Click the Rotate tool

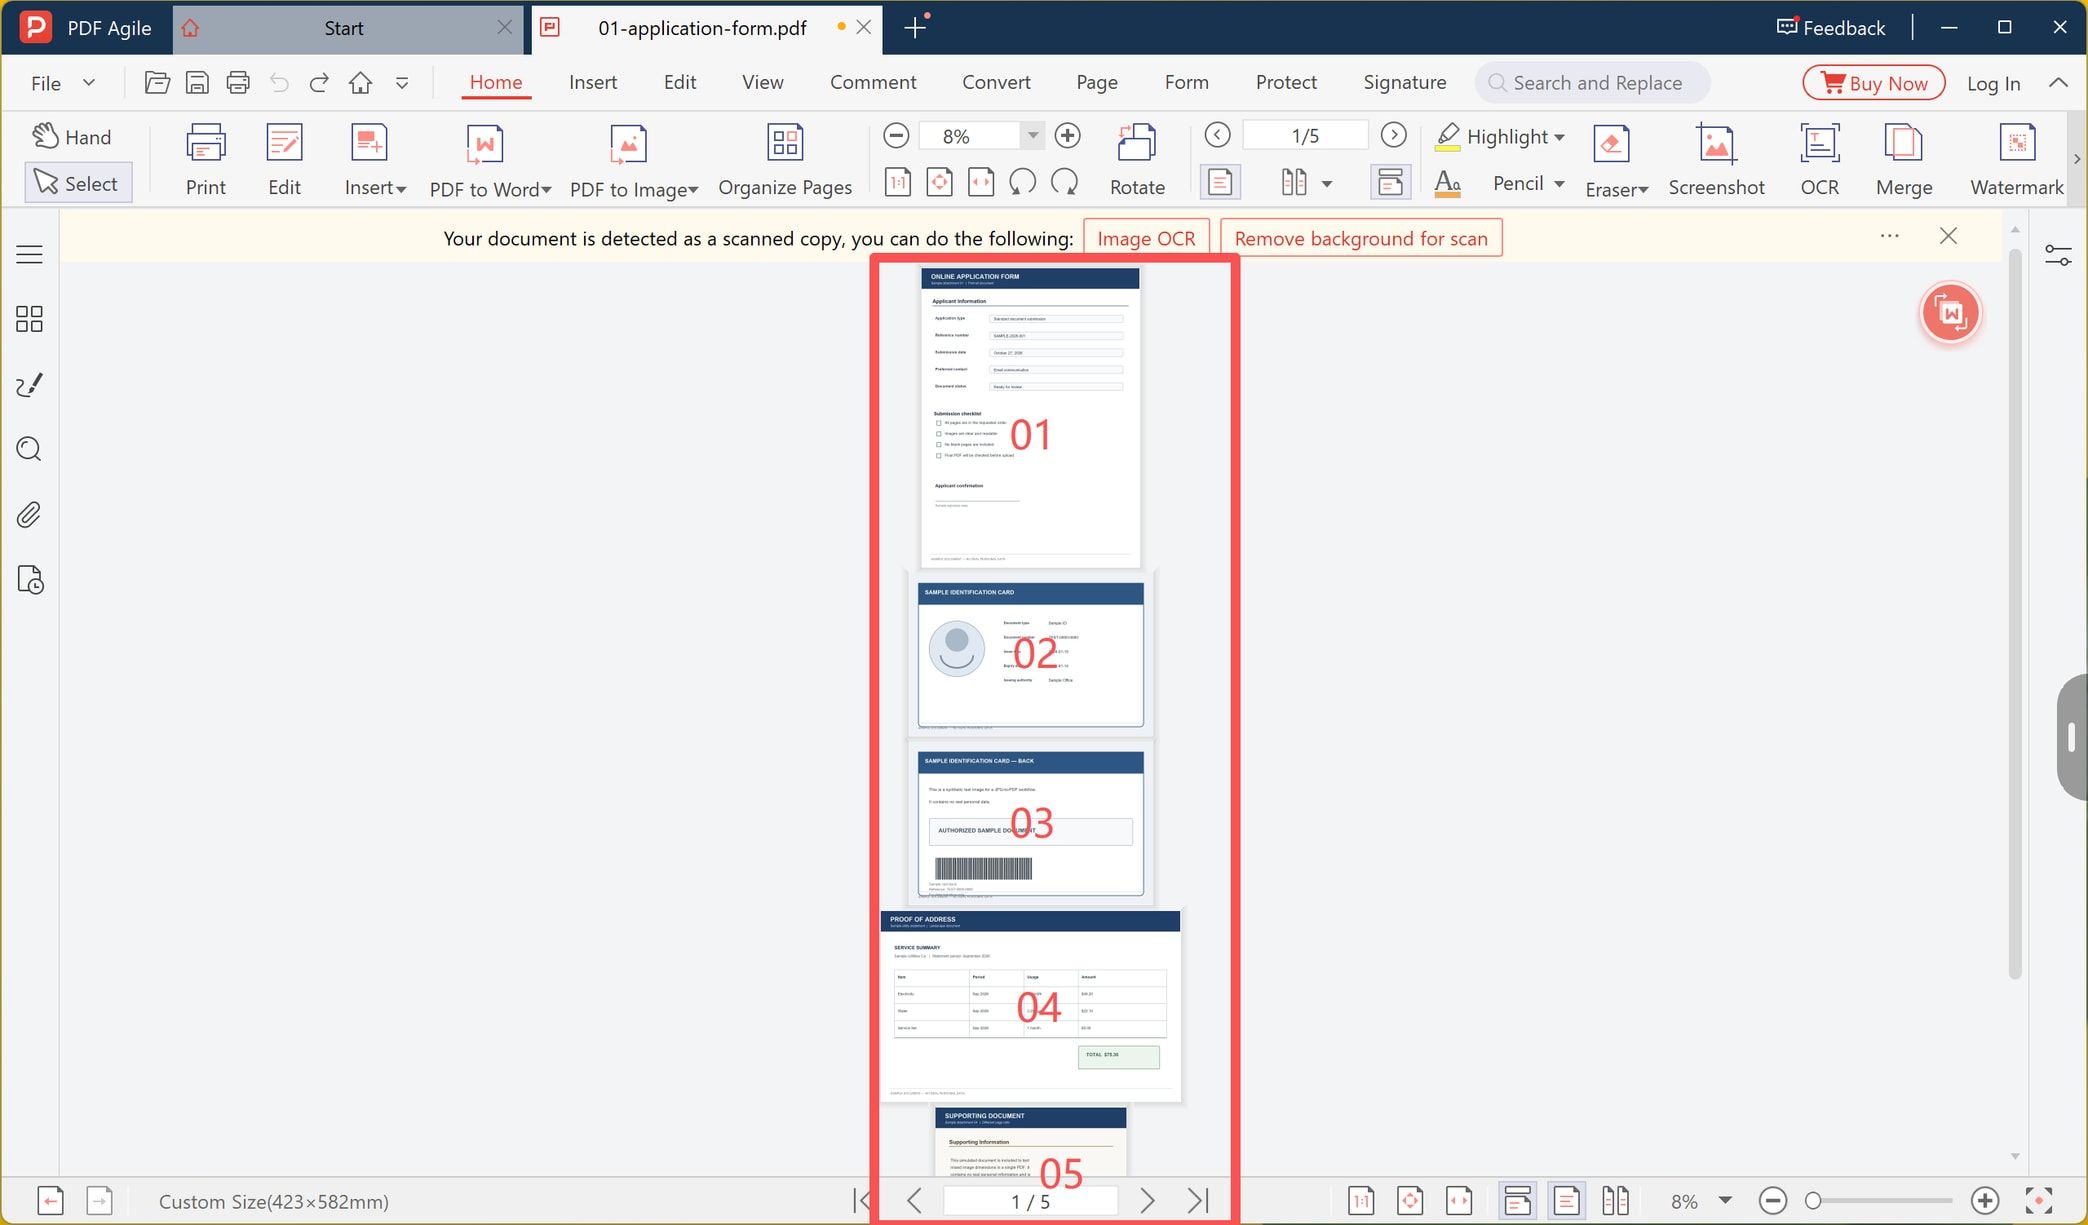pyautogui.click(x=1137, y=160)
